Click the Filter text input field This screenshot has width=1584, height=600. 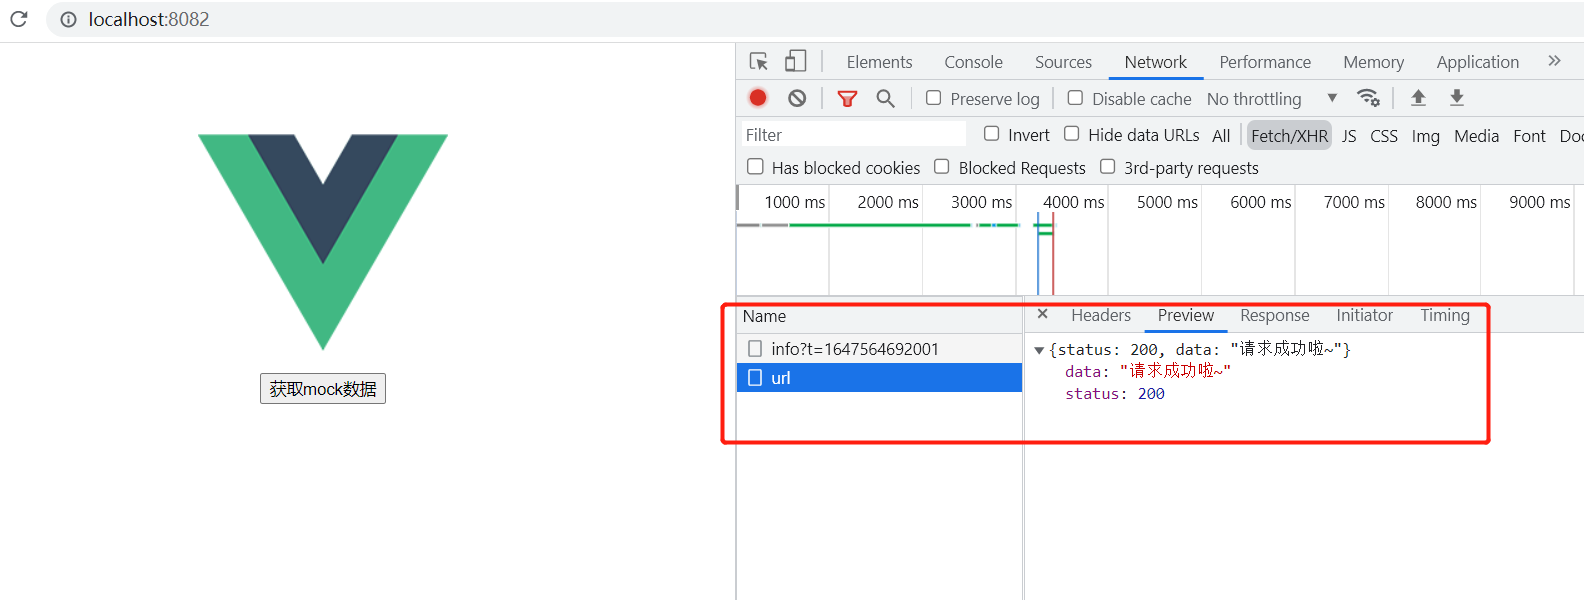[852, 134]
